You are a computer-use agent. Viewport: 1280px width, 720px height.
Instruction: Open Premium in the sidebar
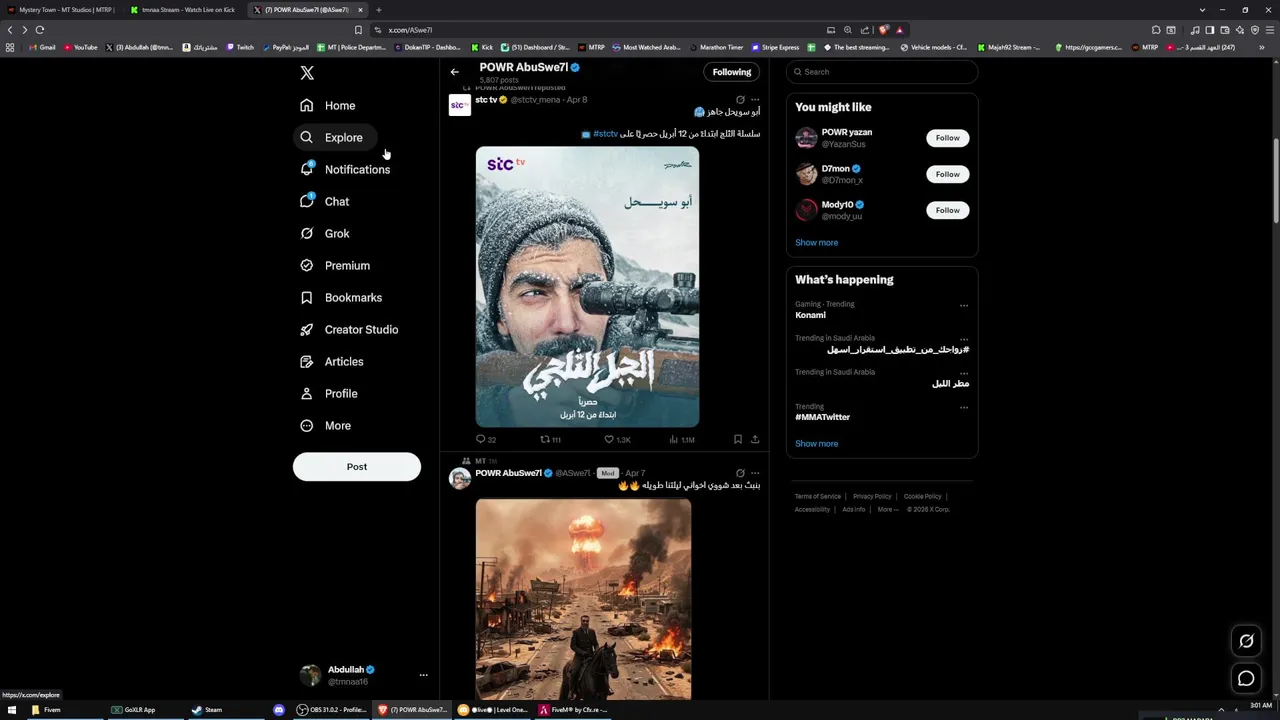334,265
